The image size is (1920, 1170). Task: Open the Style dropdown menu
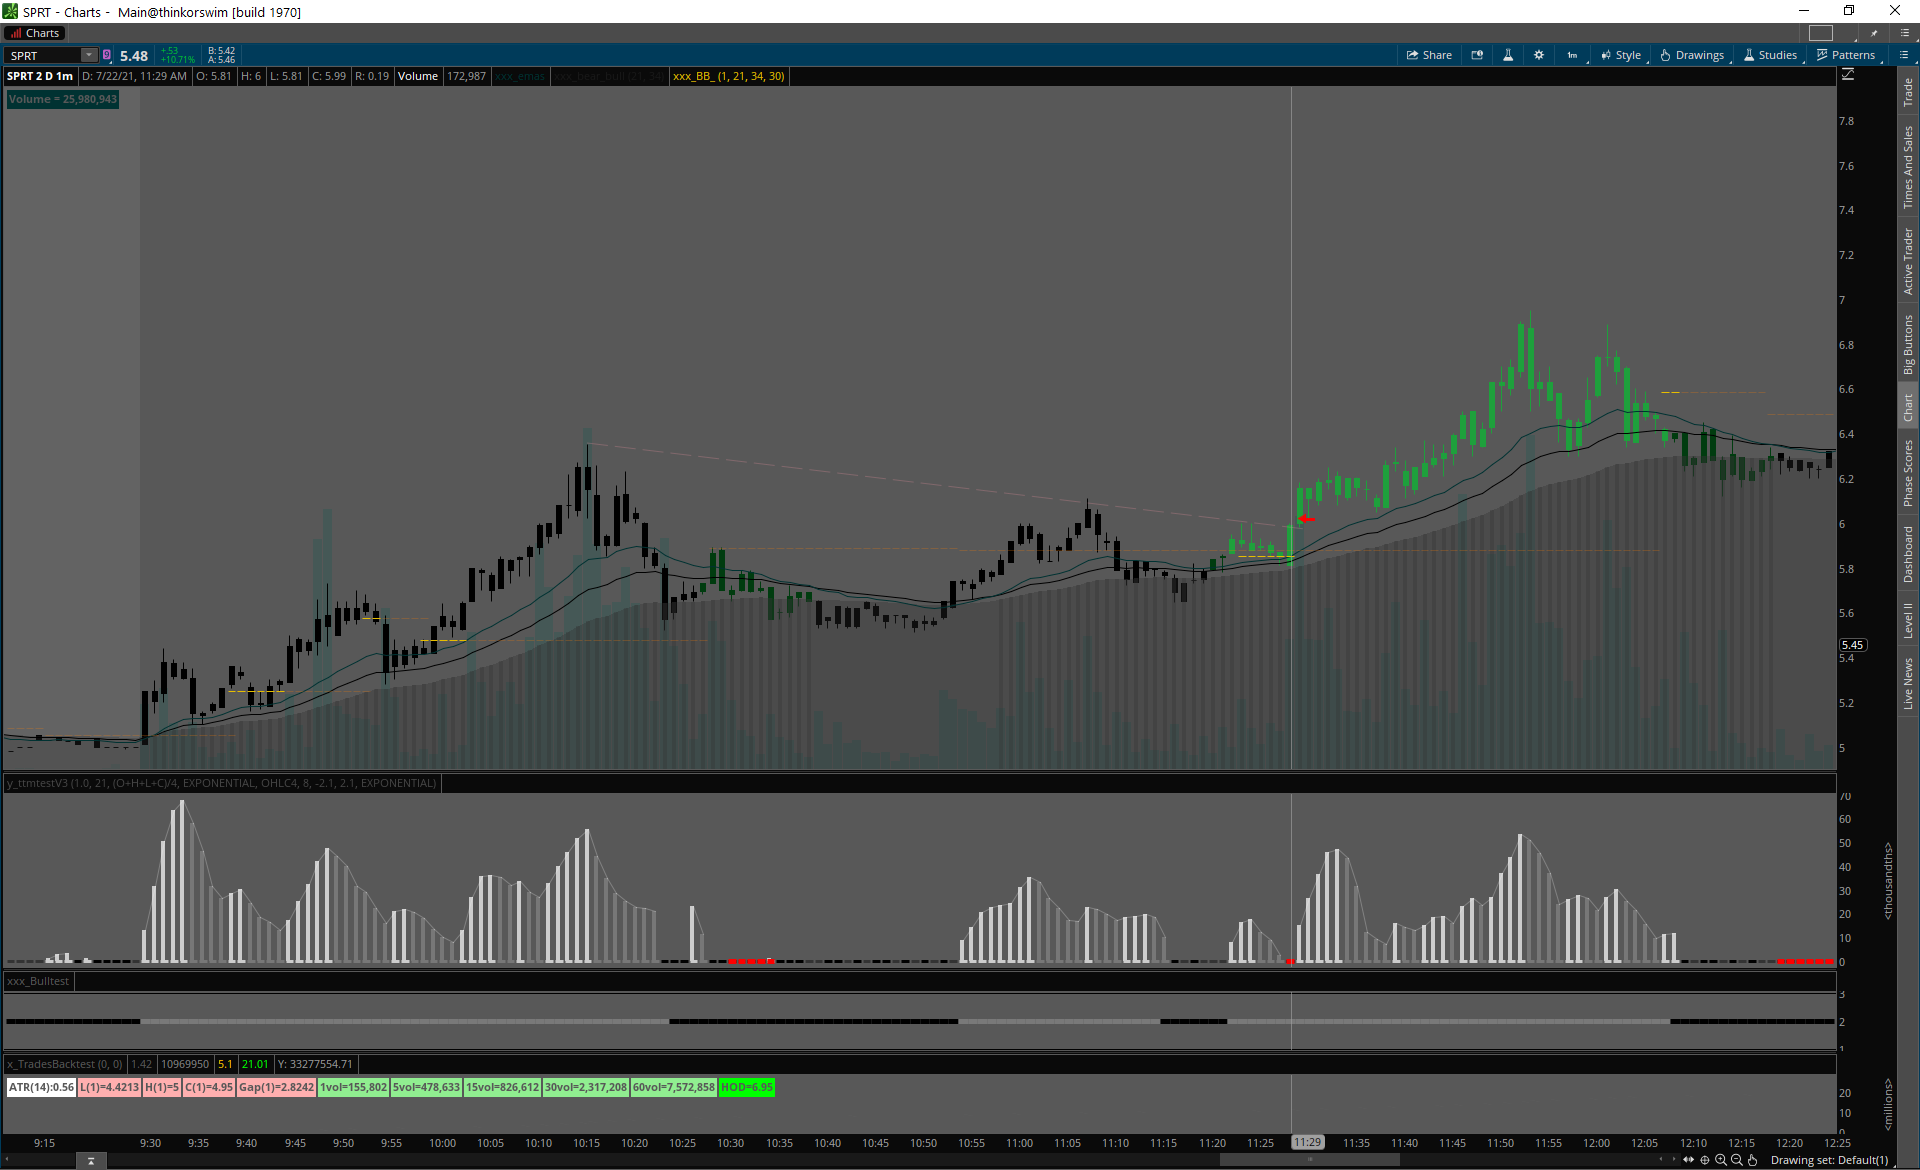tap(1621, 55)
